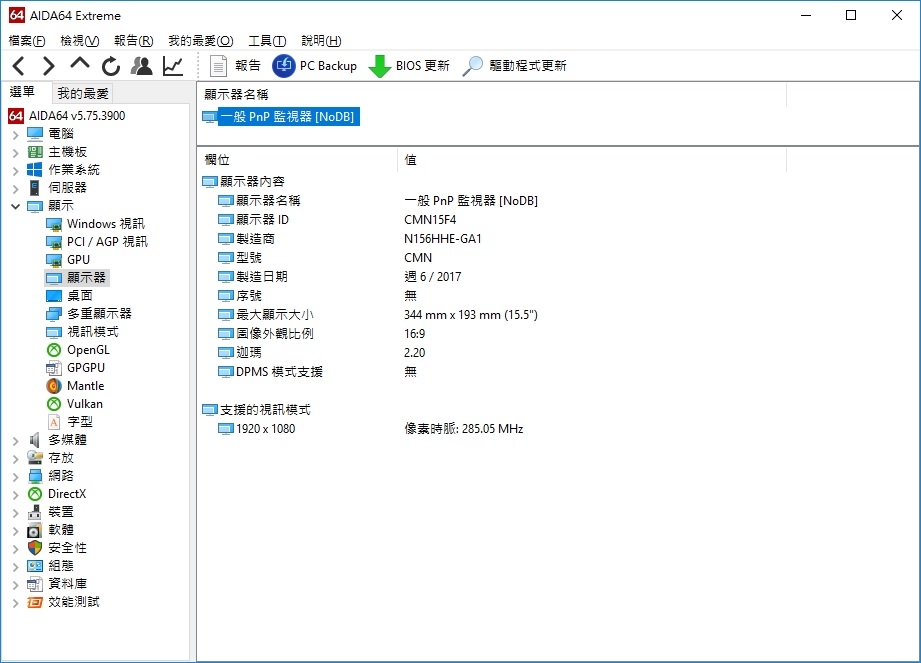Open the 報告 report button

pyautogui.click(x=236, y=66)
